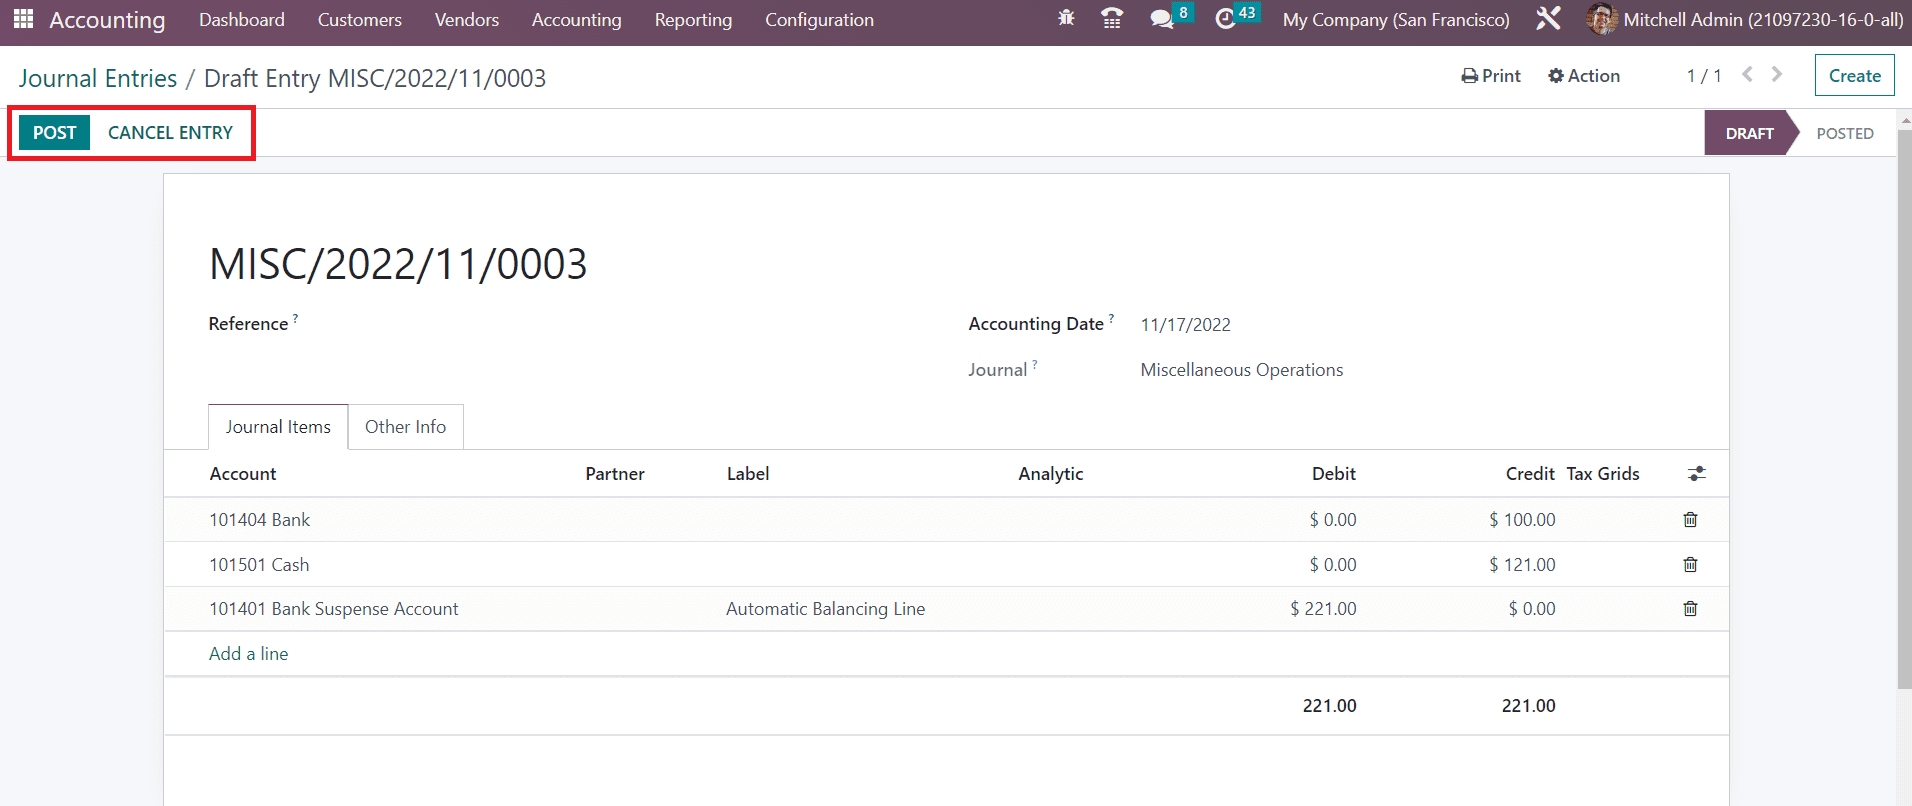Click the debug bug icon
This screenshot has height=806, width=1912.
click(x=1066, y=19)
